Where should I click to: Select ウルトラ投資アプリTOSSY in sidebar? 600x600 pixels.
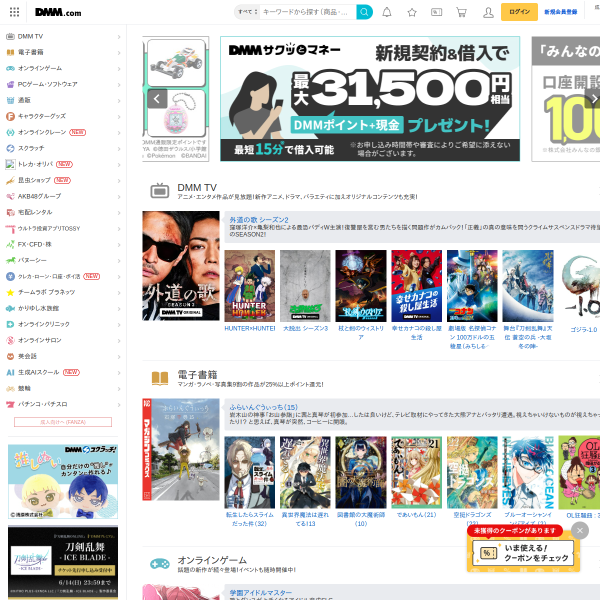point(63,228)
